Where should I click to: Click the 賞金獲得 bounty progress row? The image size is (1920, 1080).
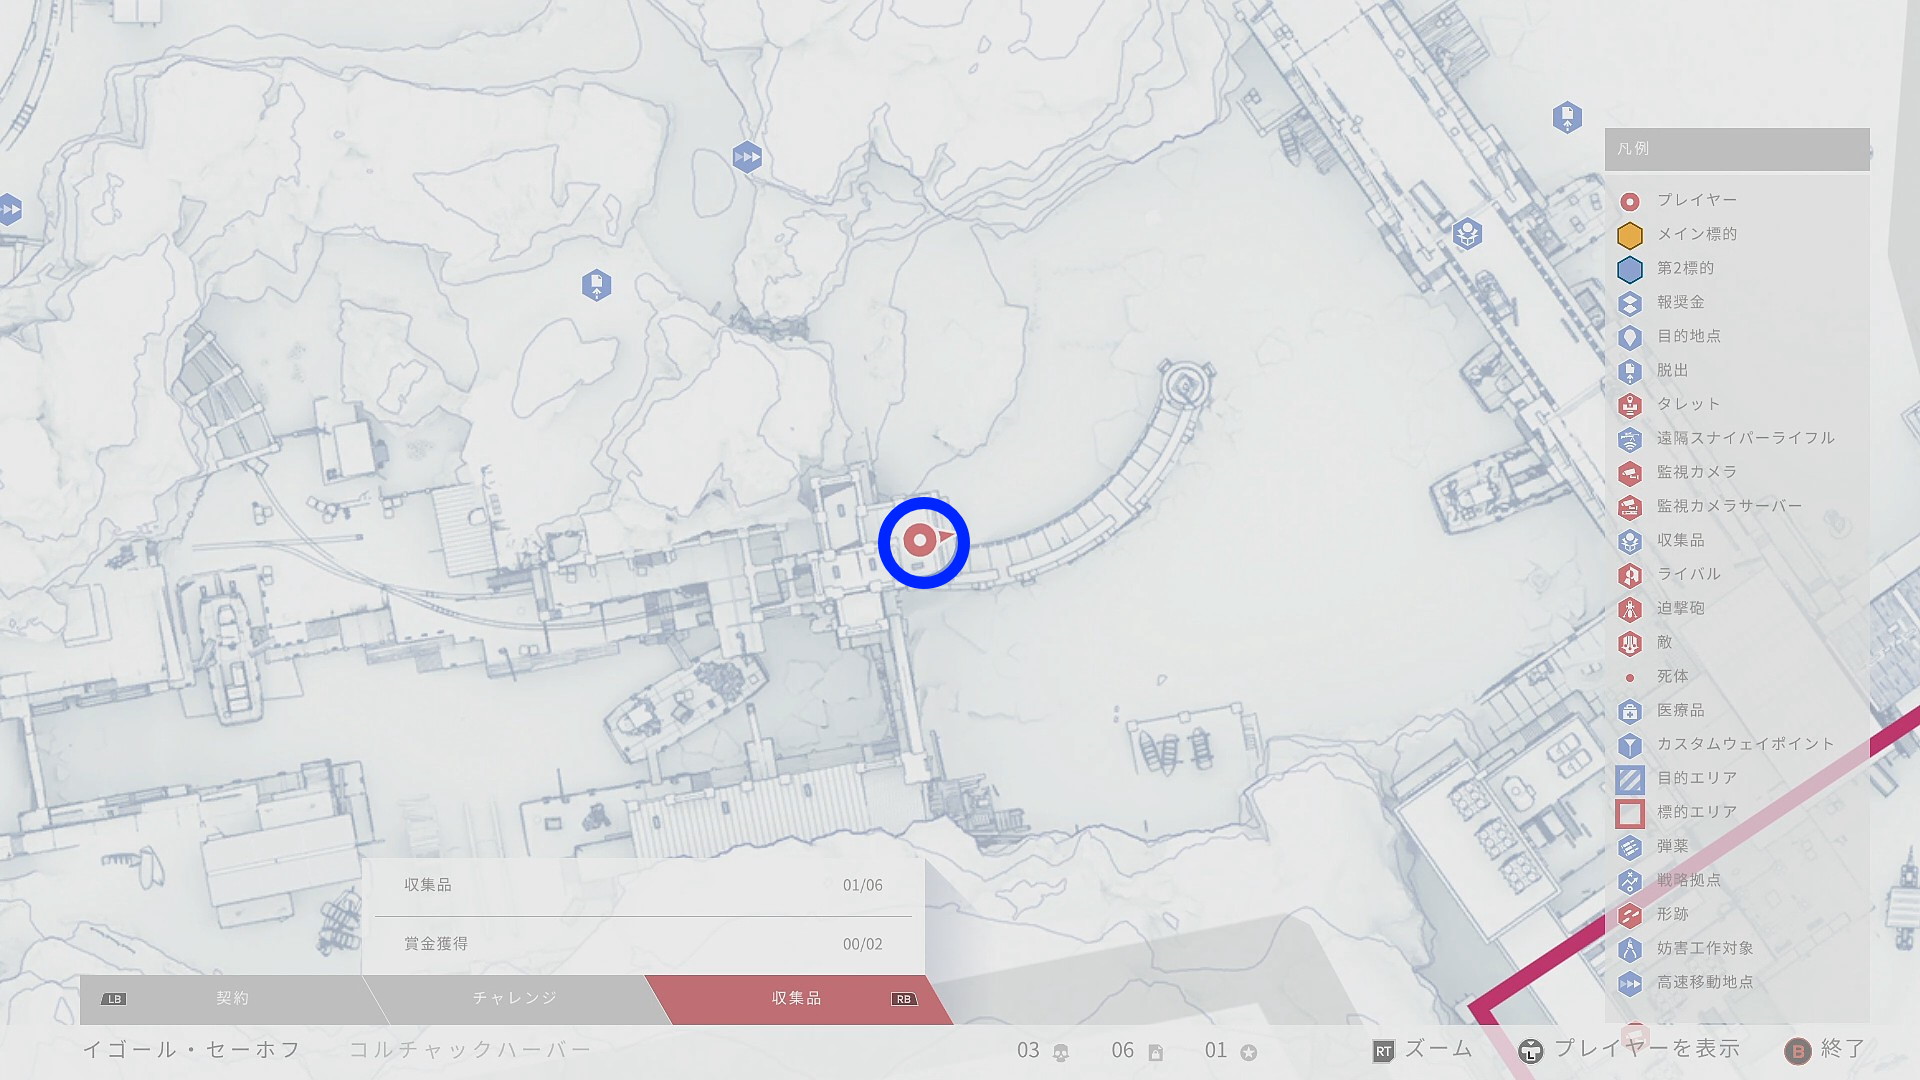642,944
